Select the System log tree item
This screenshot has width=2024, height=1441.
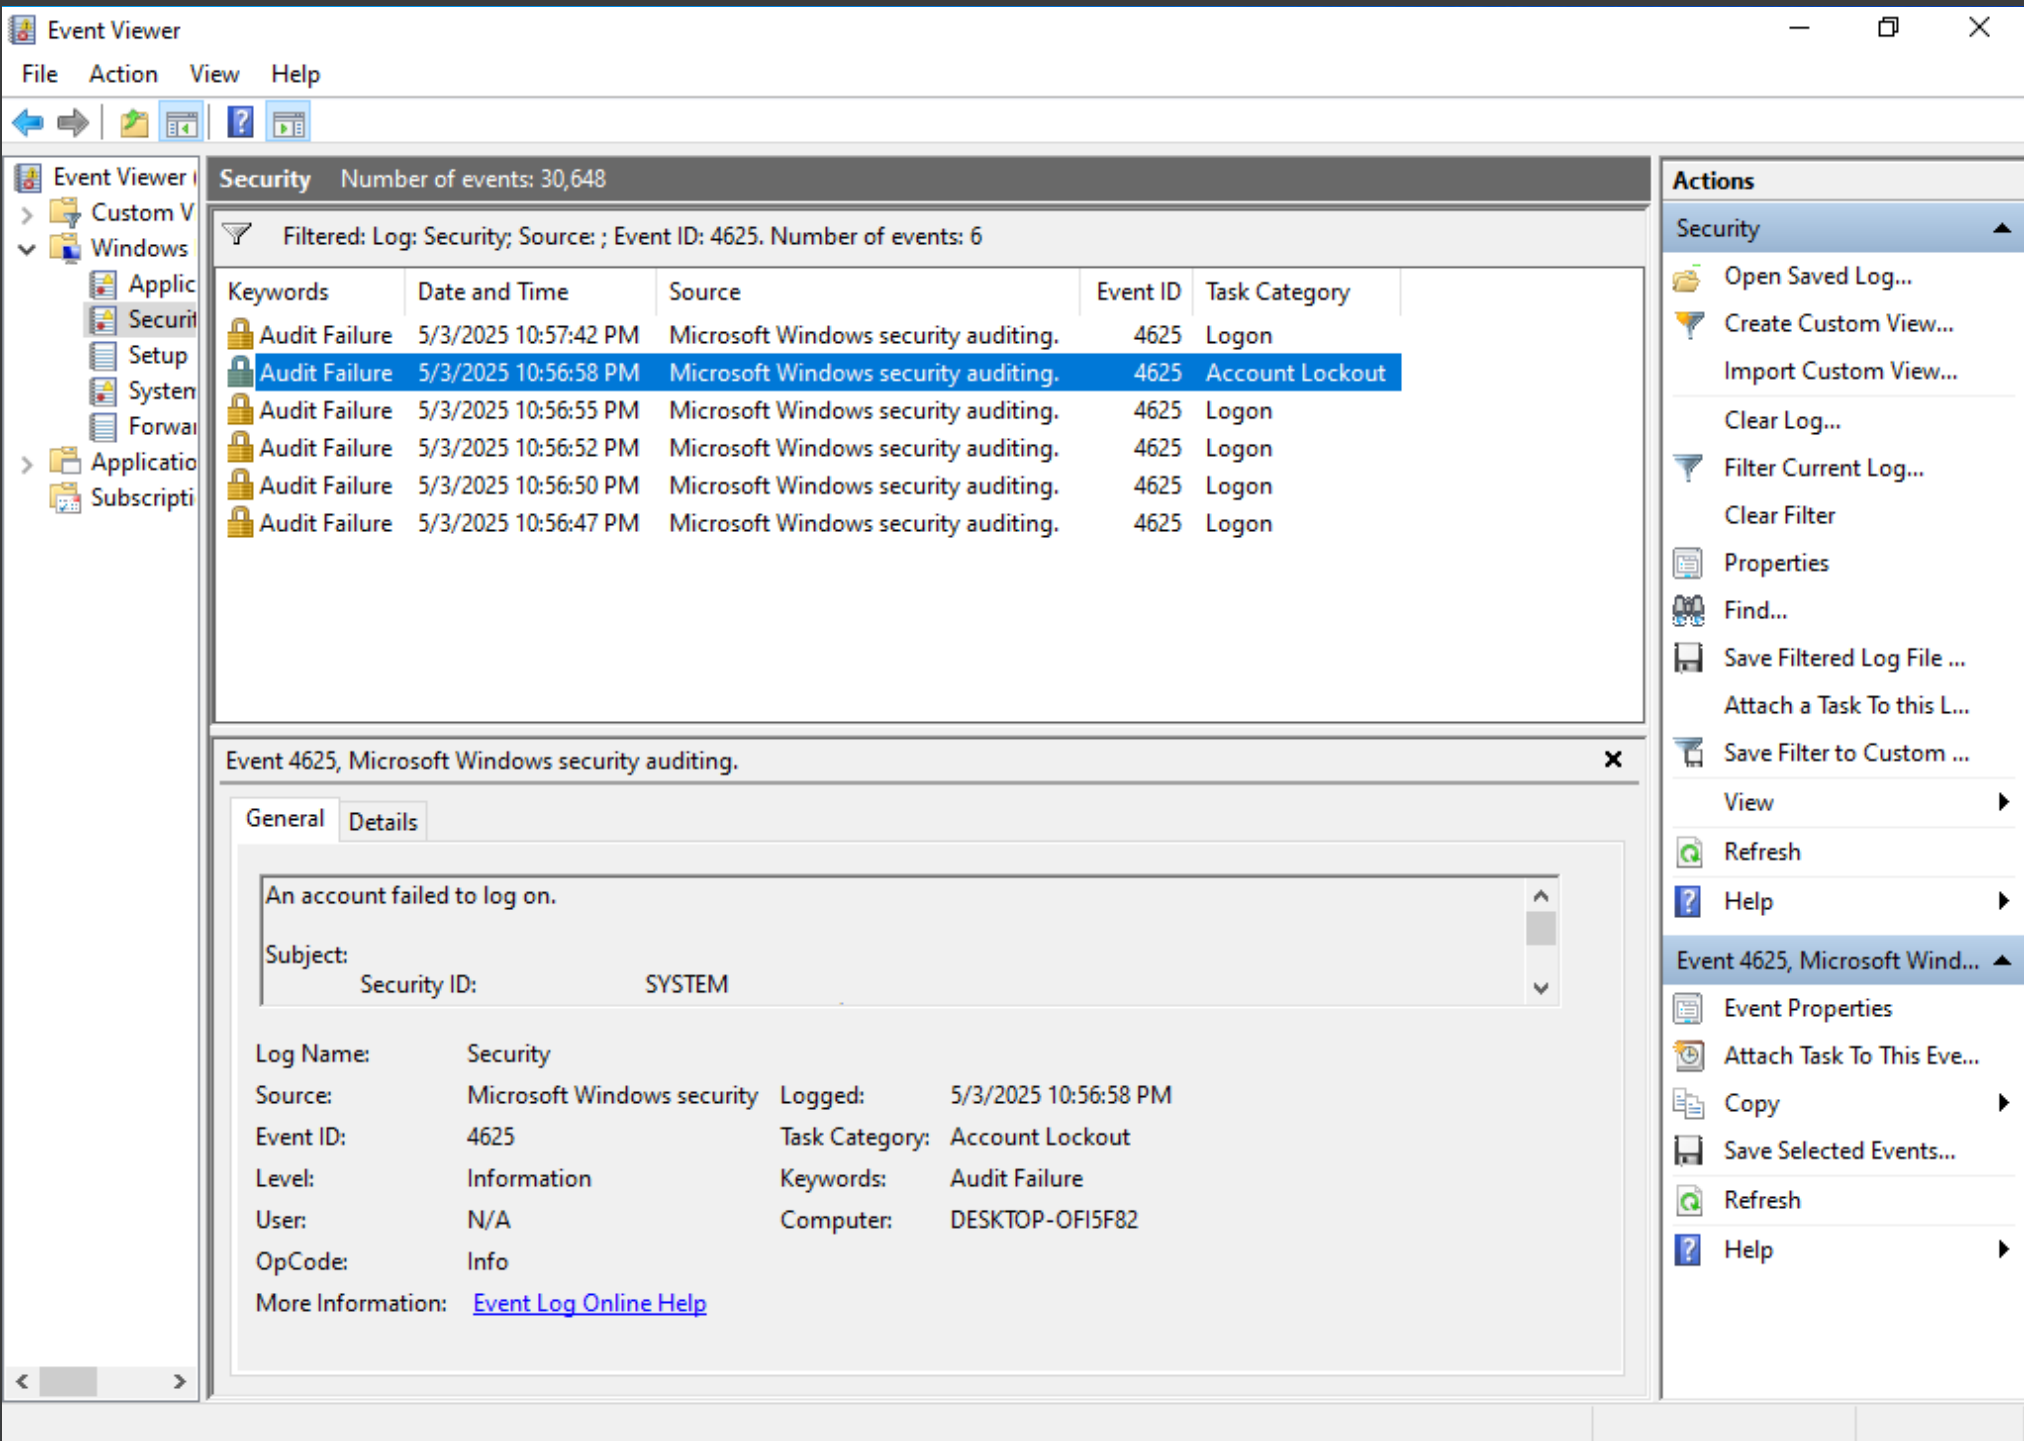click(160, 390)
